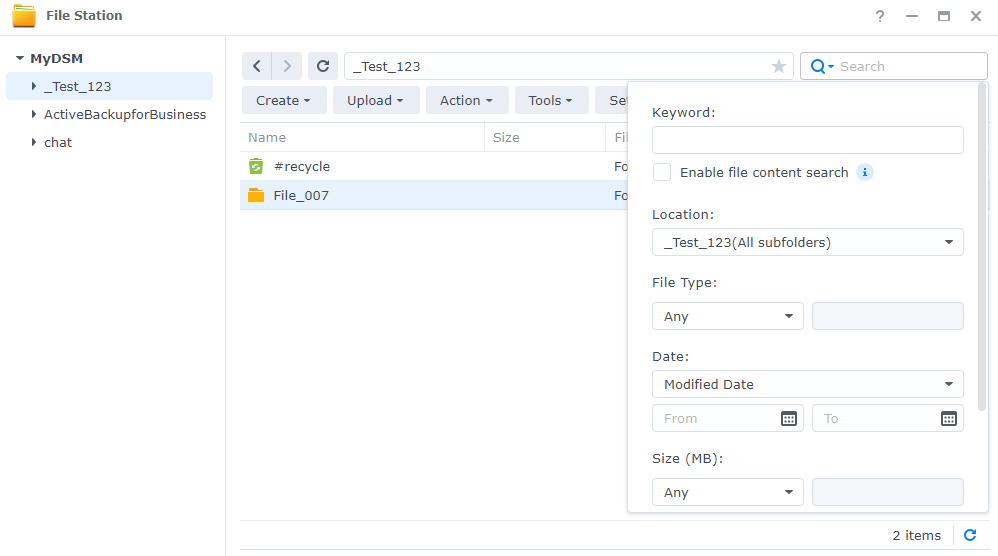
Task: Open the Location dropdown
Action: (x=808, y=242)
